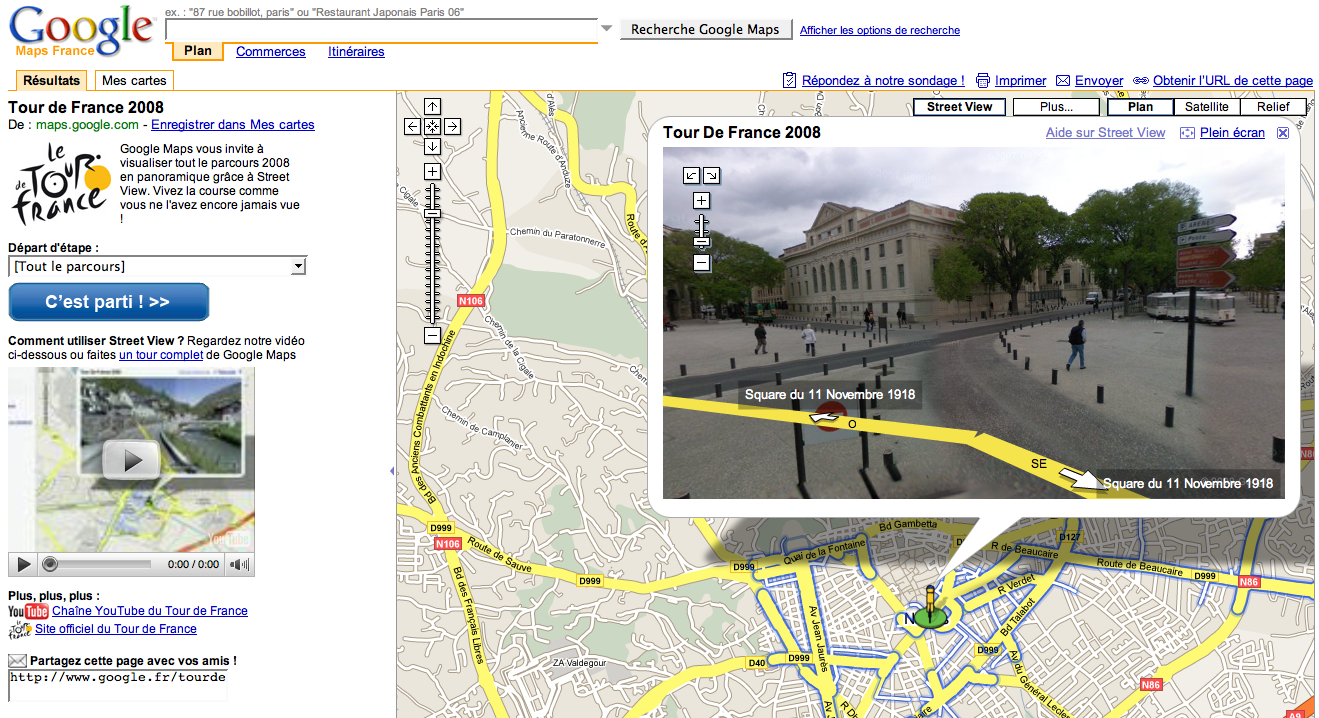Open the Mes cartes tab

pyautogui.click(x=134, y=80)
